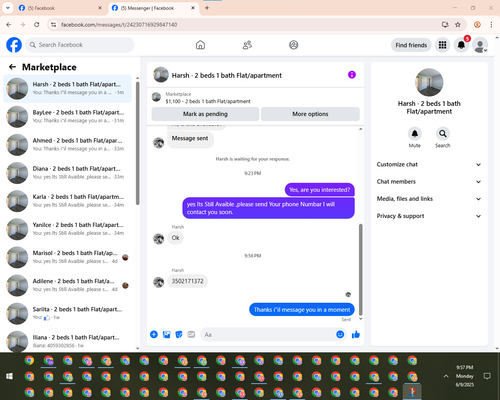Open Yanilce conversation in list

(67, 229)
